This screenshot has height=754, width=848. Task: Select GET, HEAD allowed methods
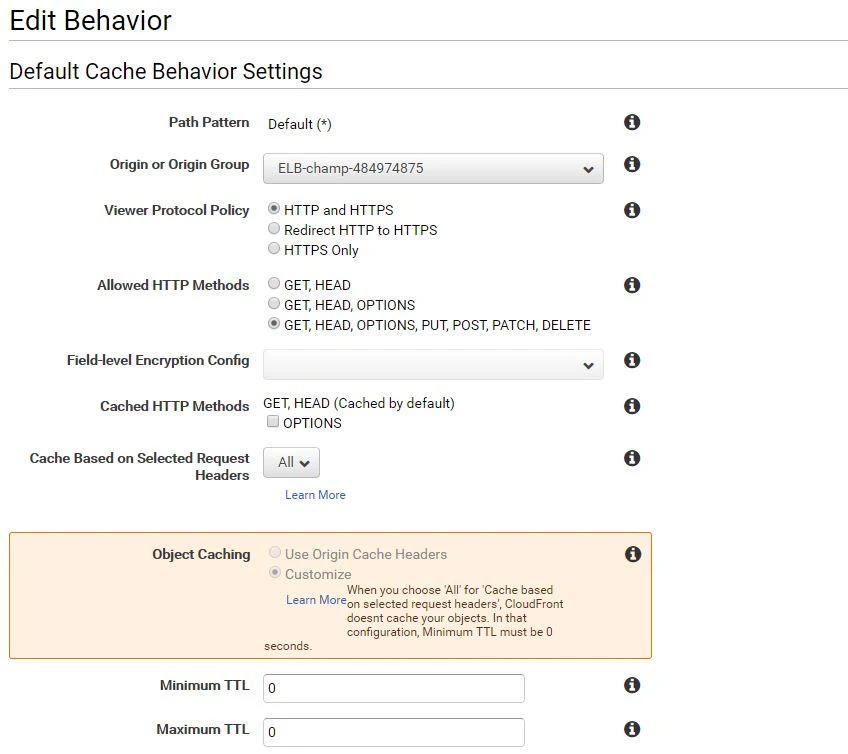(274, 283)
